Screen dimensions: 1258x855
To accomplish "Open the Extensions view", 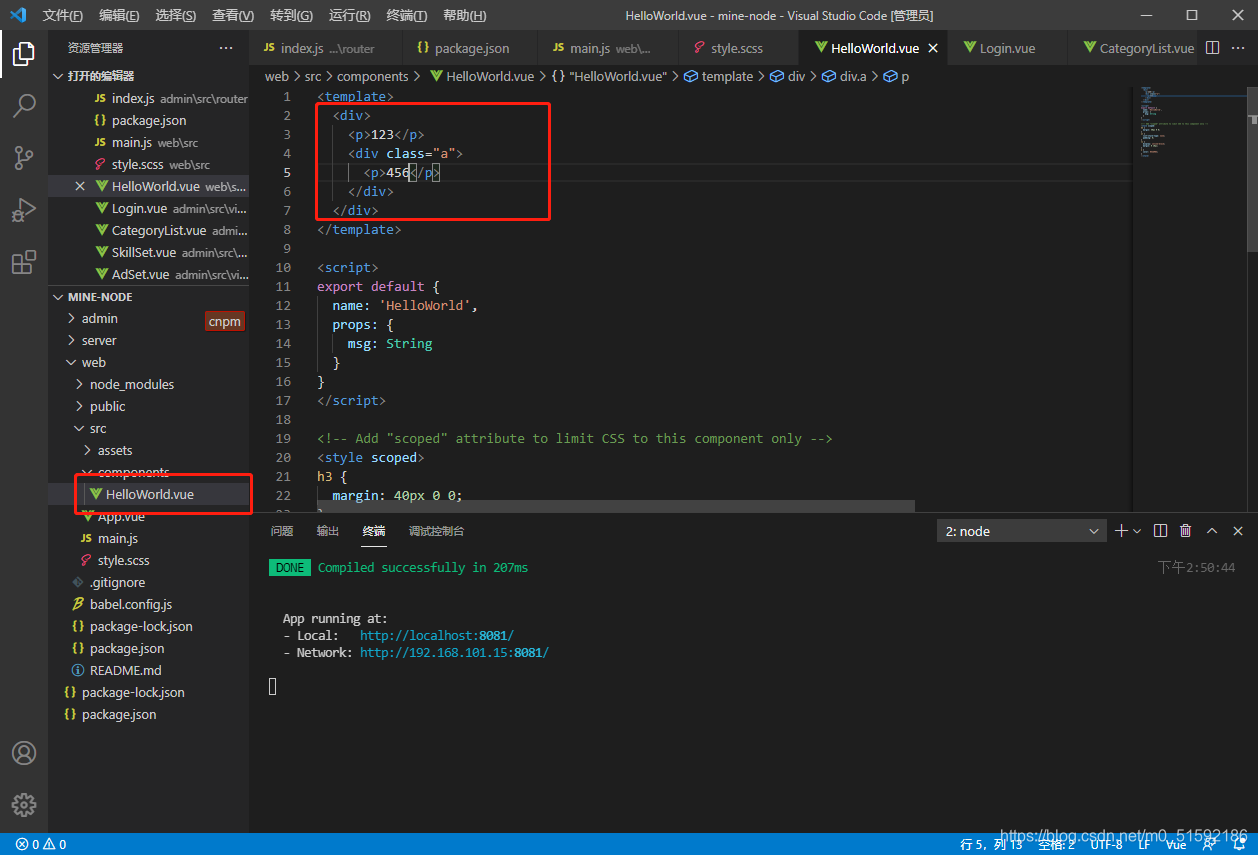I will pyautogui.click(x=24, y=262).
